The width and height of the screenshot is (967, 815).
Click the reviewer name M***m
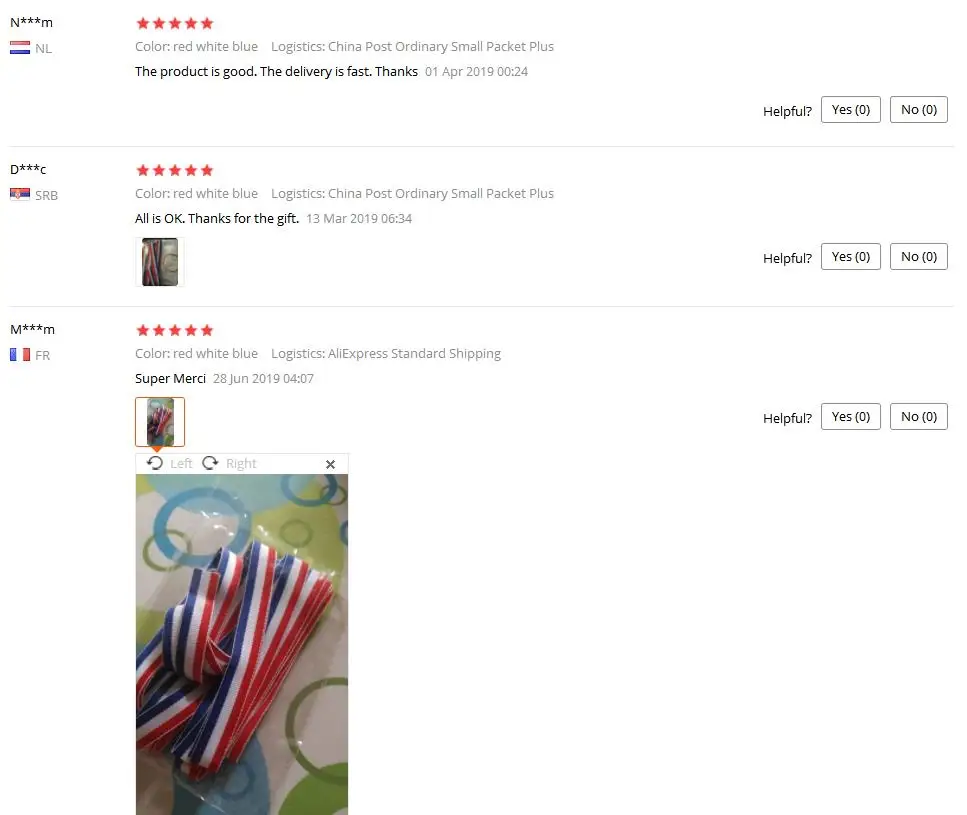tap(32, 329)
